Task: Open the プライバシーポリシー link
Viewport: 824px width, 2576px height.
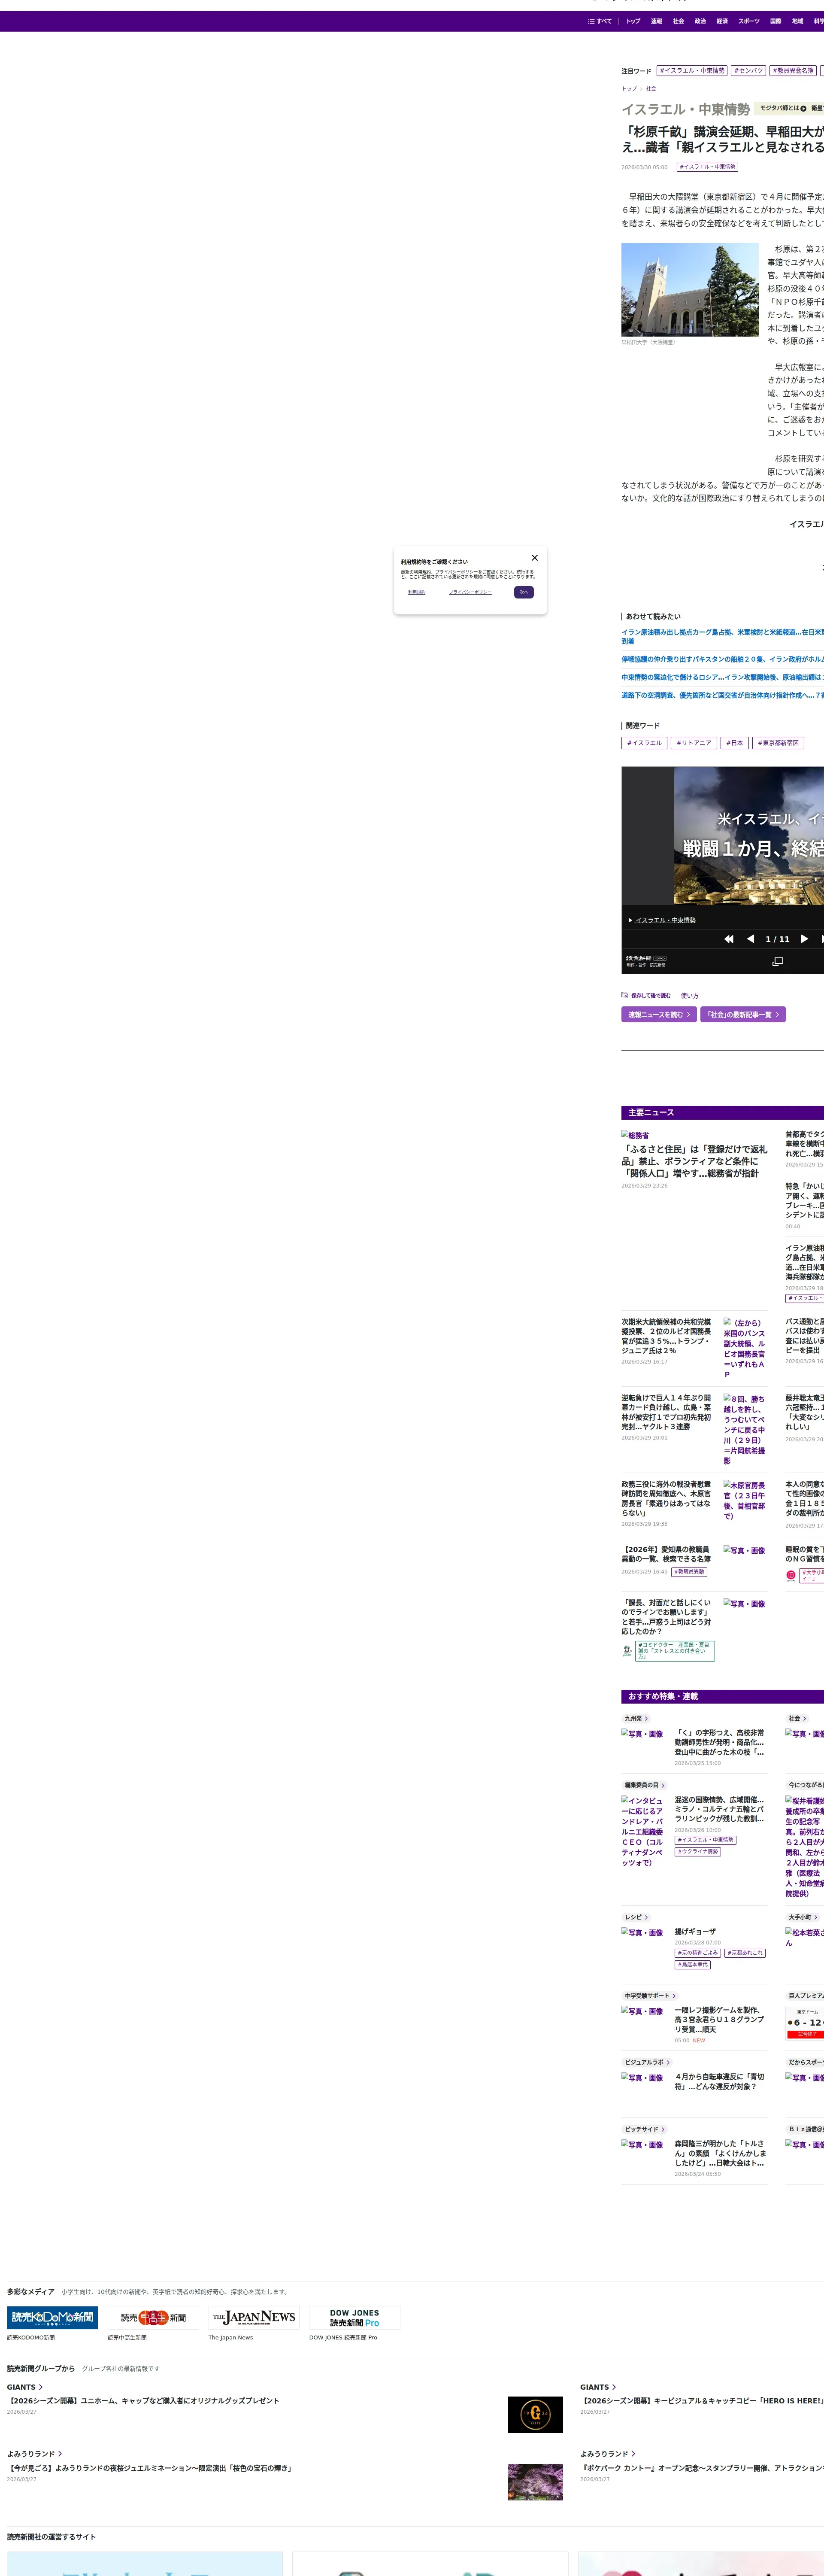Action: click(470, 592)
